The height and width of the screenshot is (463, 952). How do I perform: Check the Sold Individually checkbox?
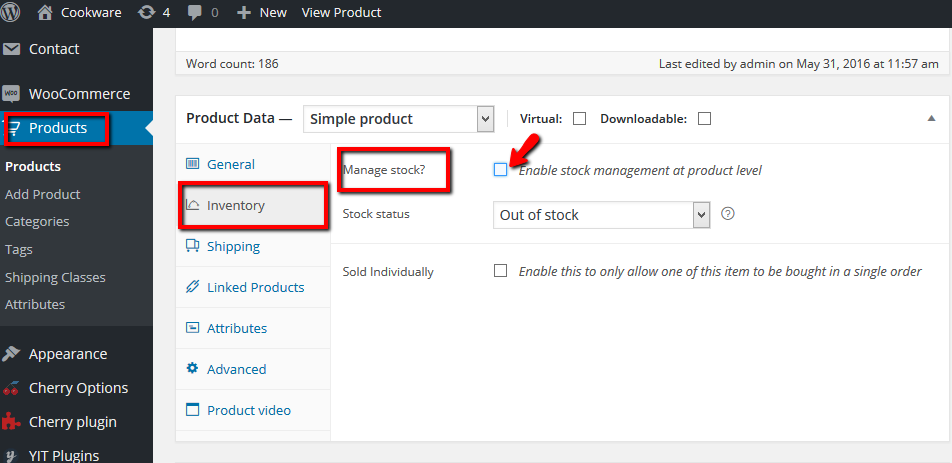click(x=500, y=271)
